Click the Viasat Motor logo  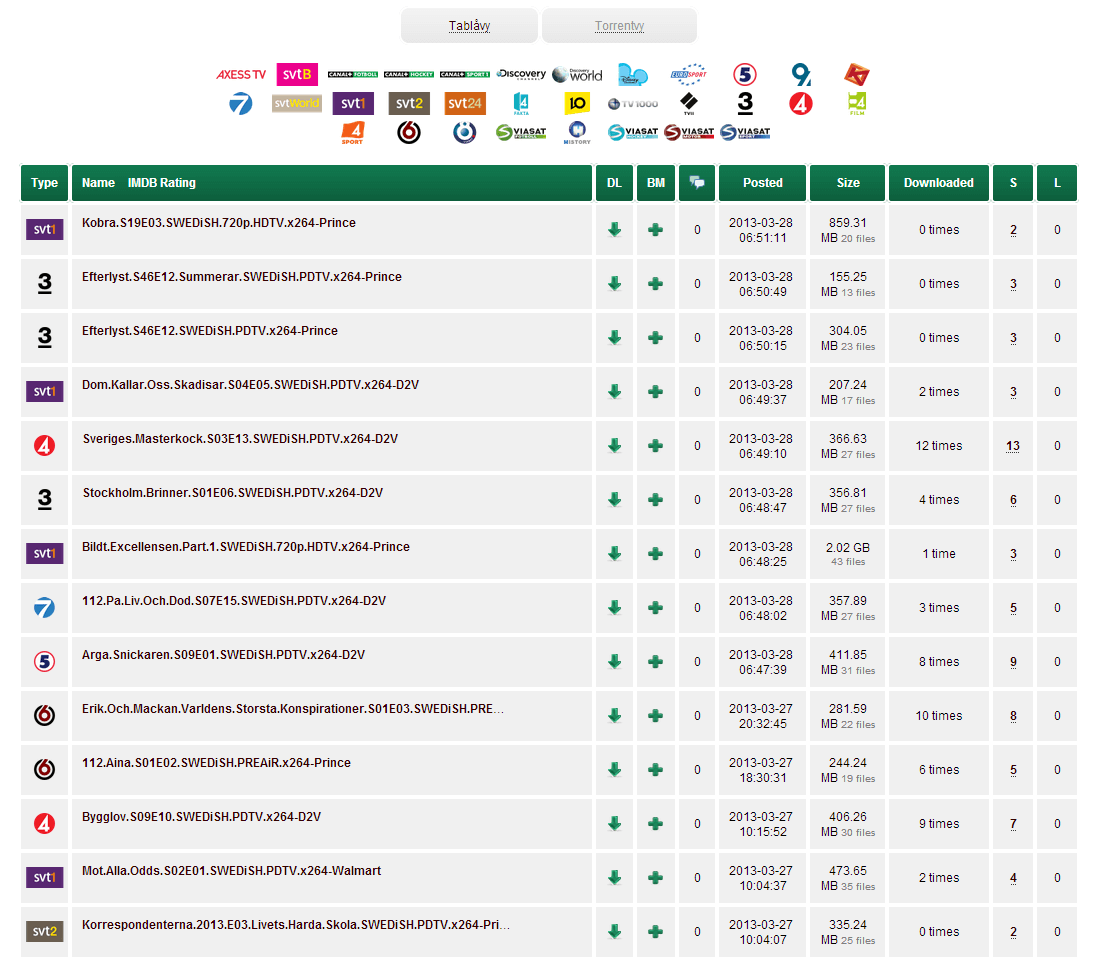point(689,132)
